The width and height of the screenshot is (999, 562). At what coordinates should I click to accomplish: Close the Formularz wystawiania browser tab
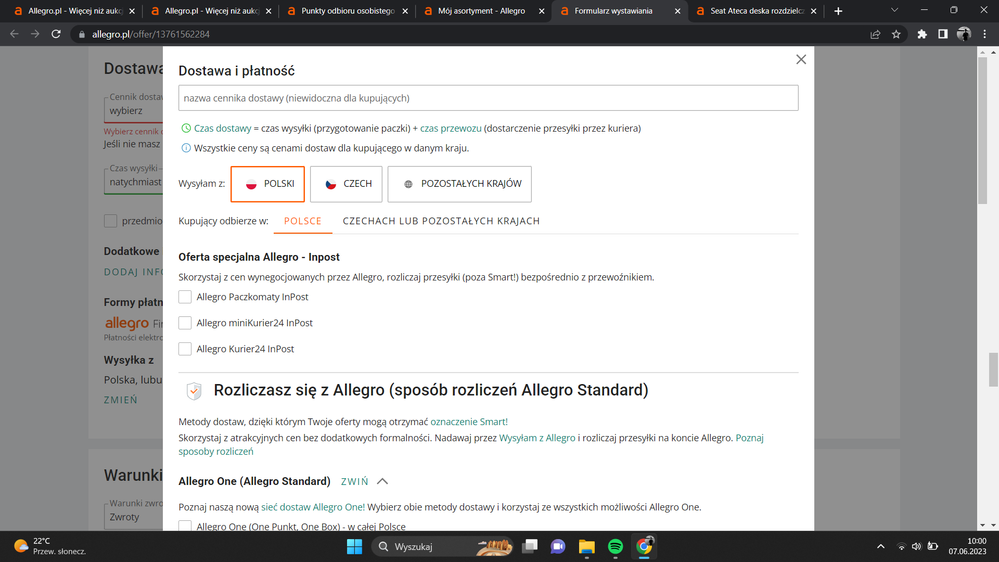coord(677,11)
